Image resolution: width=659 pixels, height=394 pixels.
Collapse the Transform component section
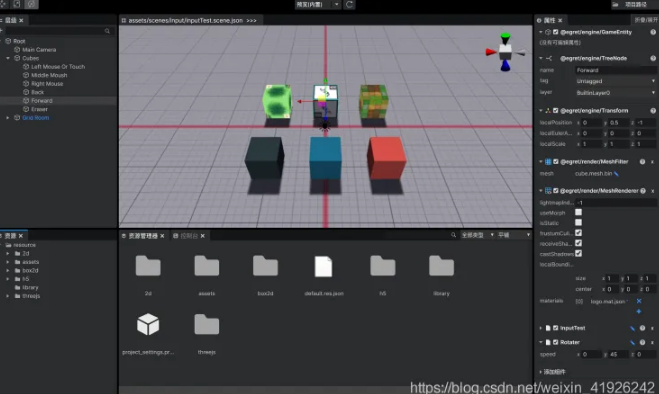point(541,111)
